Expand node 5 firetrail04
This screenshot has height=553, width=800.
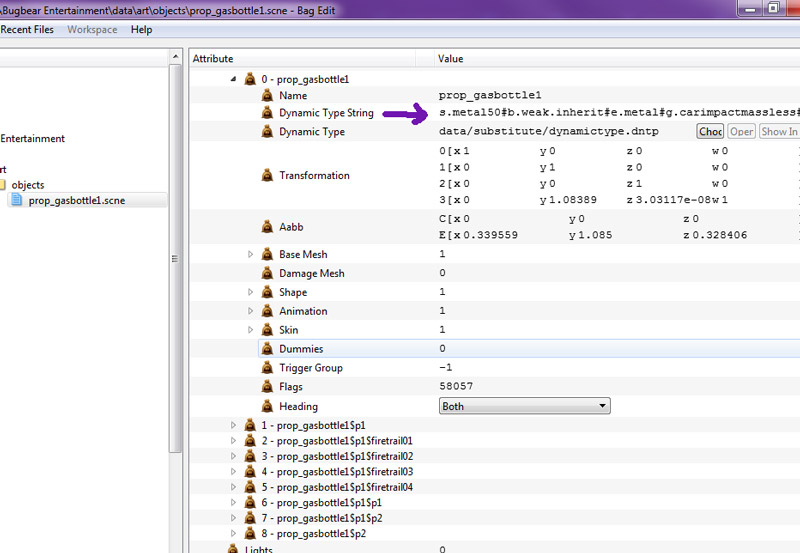click(x=233, y=487)
